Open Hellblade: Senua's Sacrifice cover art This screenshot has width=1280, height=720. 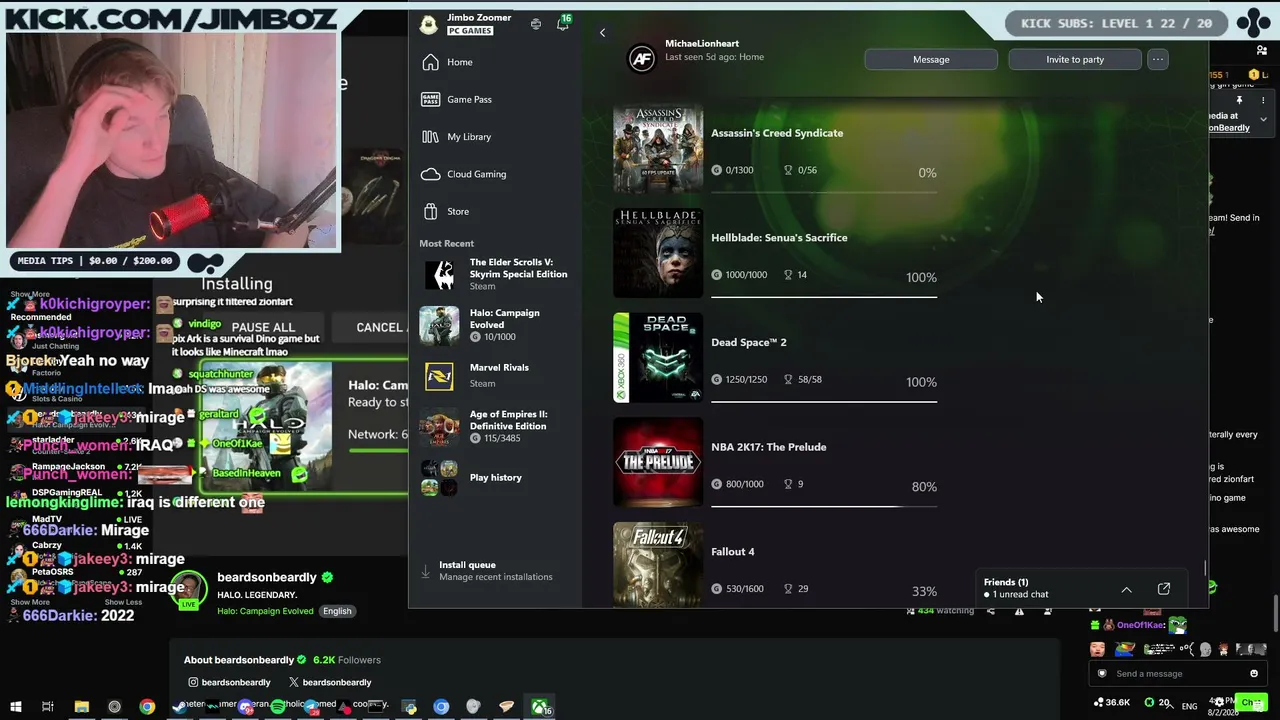[658, 253]
